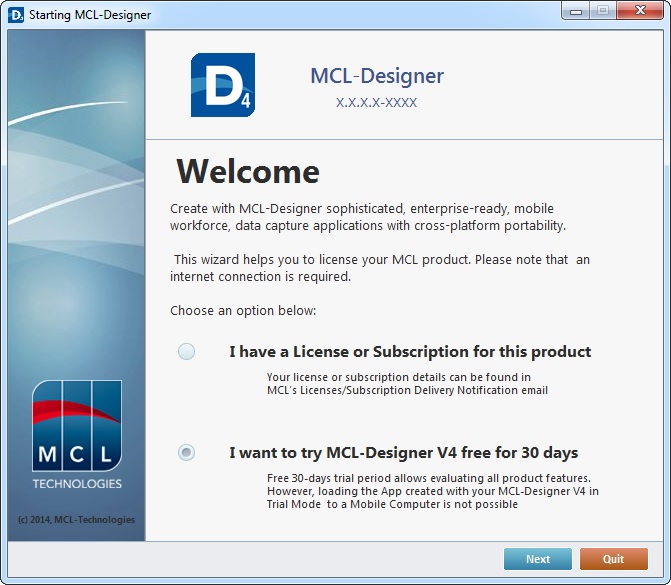Click the 'Welcome' heading
Screen dimensions: 671x585
pos(248,171)
